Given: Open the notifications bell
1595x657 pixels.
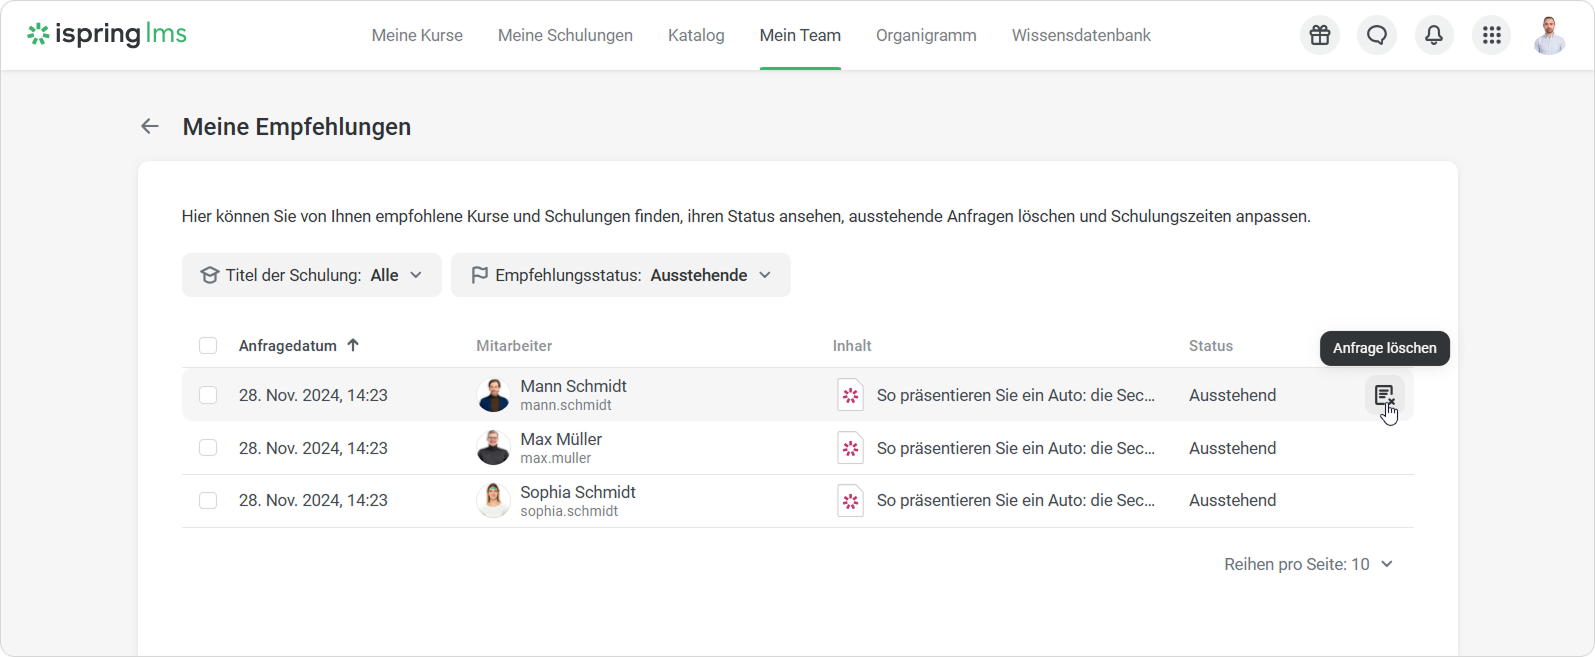Looking at the screenshot, I should click(x=1434, y=35).
